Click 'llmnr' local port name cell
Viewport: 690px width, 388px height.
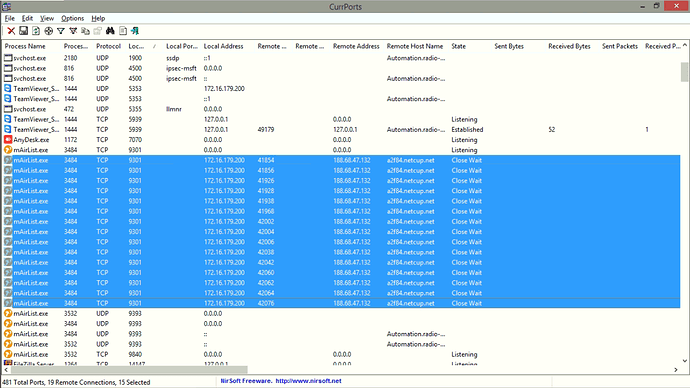174,109
